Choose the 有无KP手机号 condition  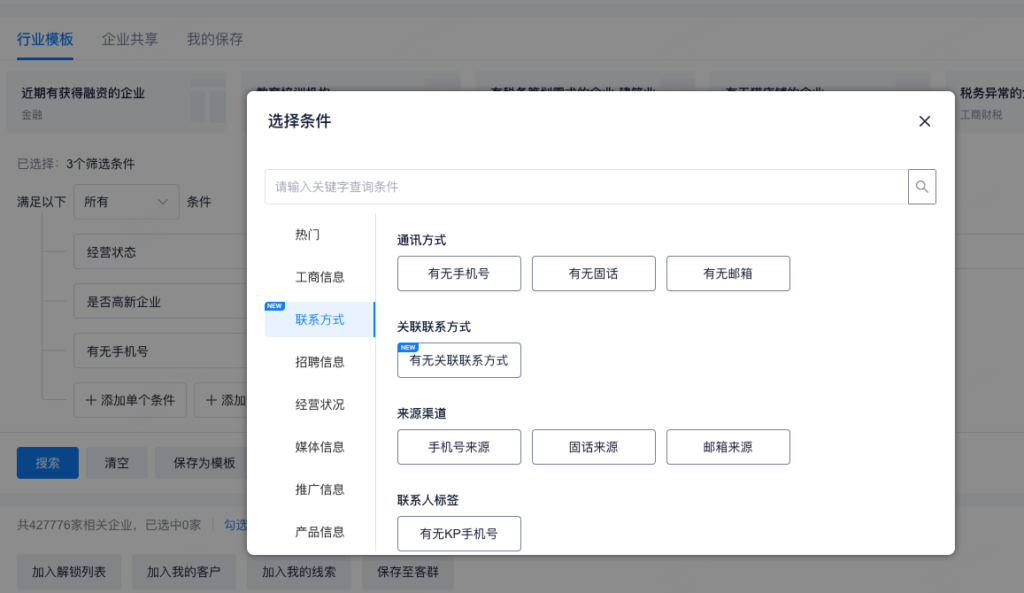click(459, 534)
